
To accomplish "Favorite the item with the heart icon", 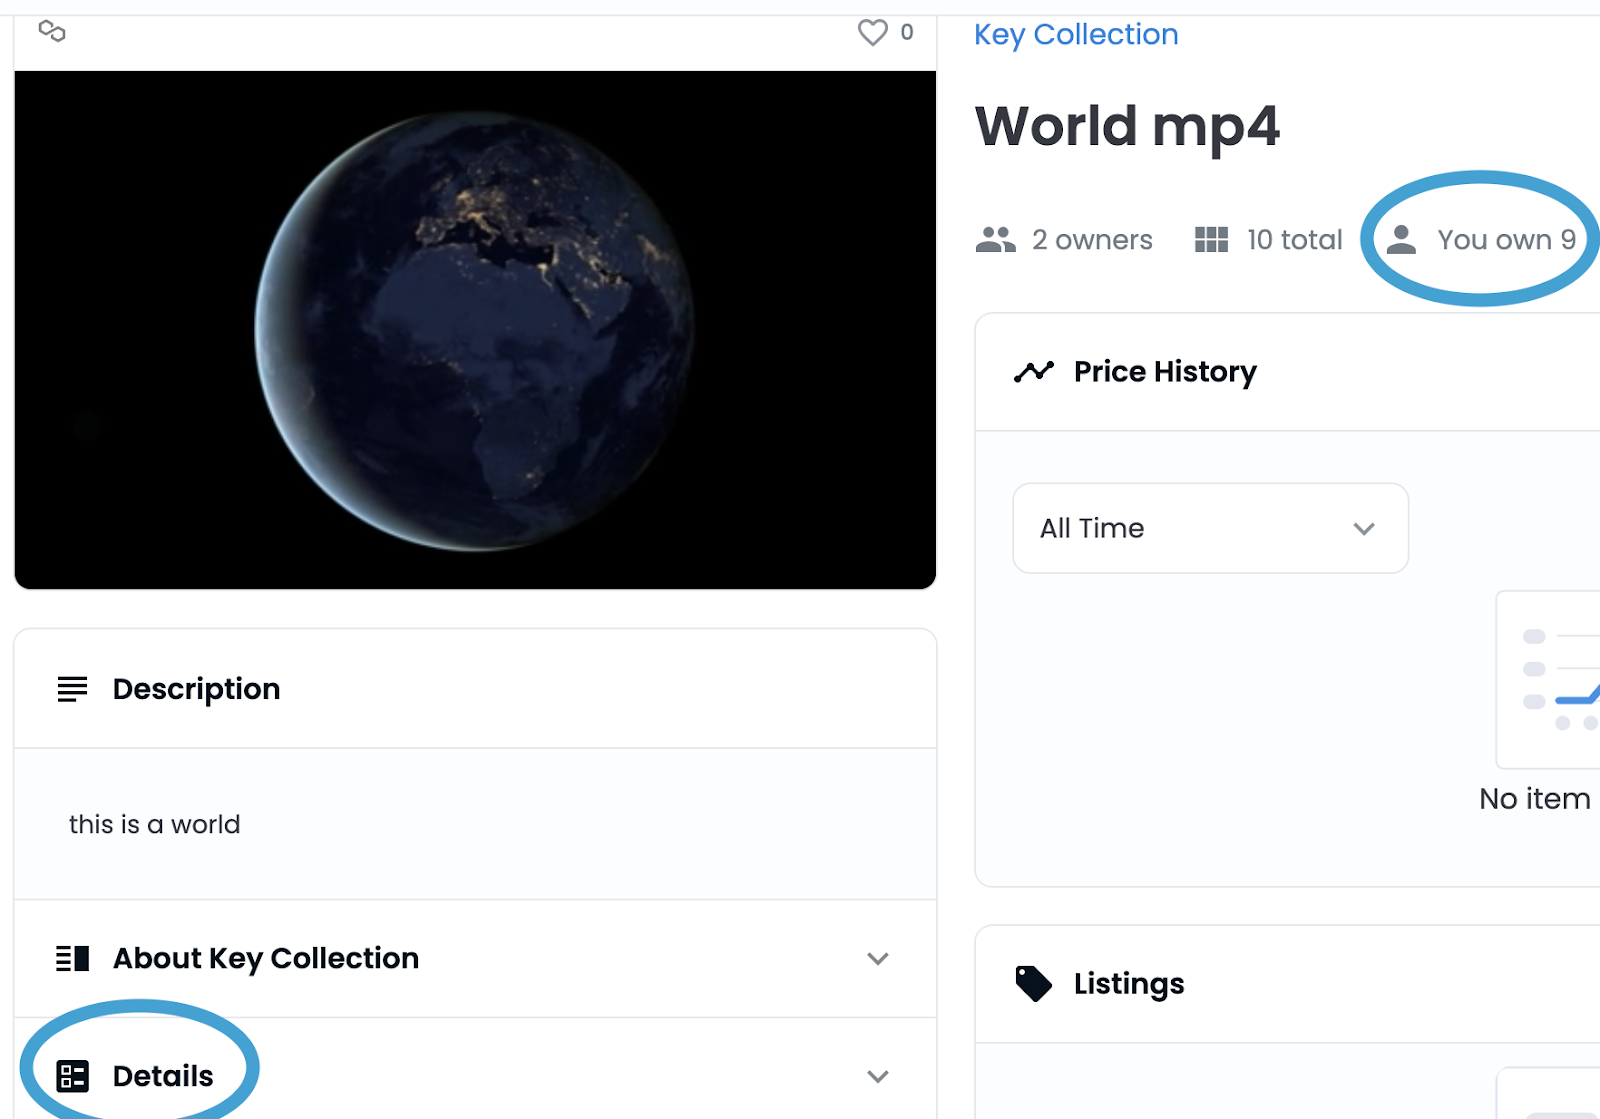I will (x=872, y=33).
